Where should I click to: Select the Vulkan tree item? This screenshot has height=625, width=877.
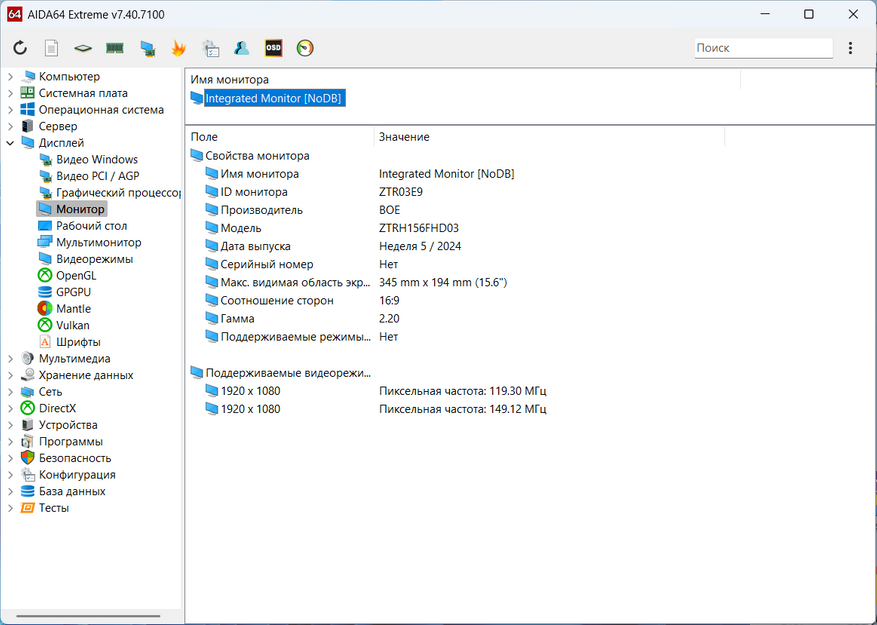click(72, 325)
